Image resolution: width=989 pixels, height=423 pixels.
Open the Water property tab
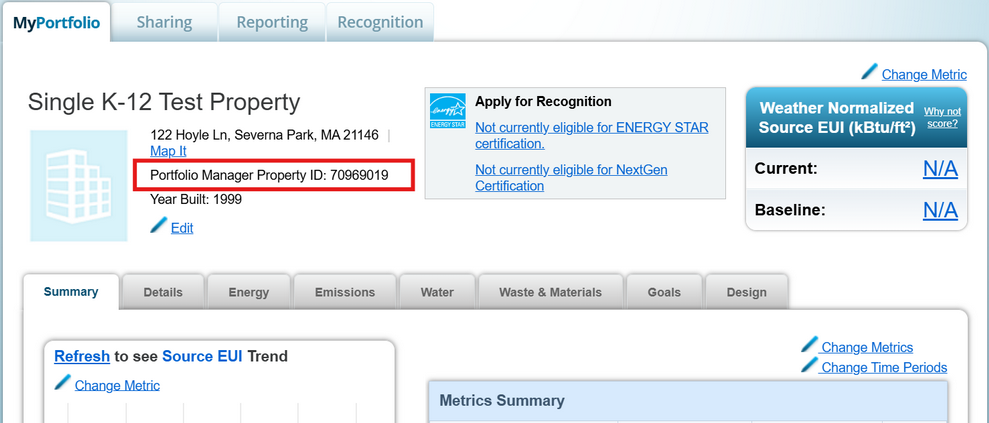pos(437,293)
